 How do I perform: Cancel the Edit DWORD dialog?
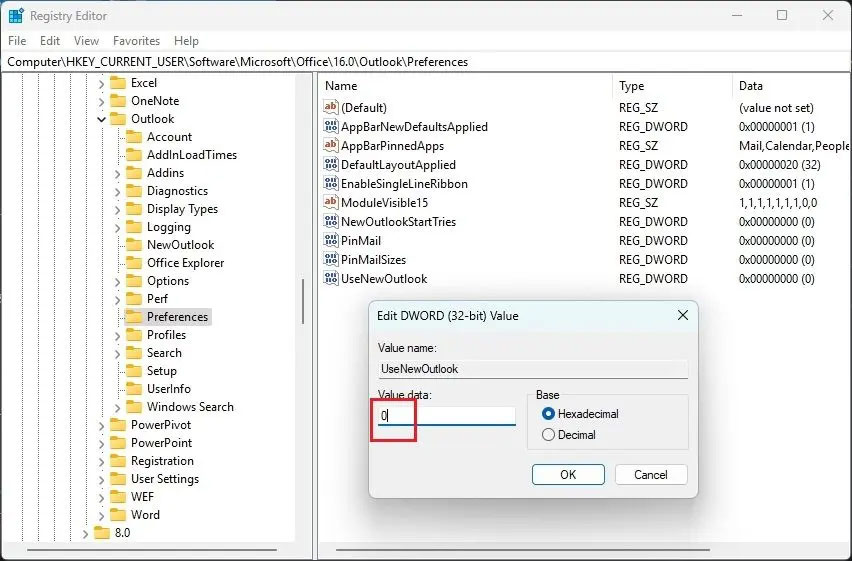coord(650,475)
